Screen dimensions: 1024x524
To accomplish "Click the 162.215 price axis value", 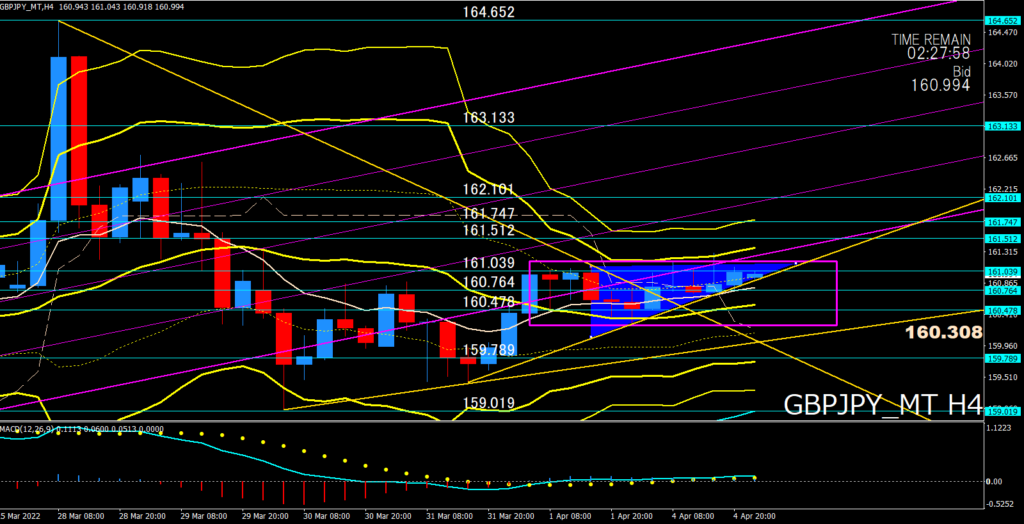I will coord(1002,189).
